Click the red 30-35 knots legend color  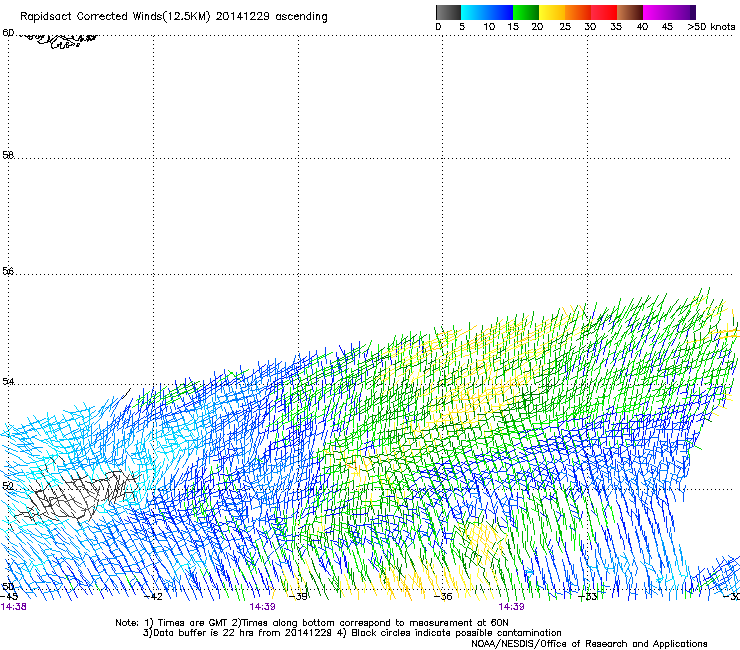(604, 12)
